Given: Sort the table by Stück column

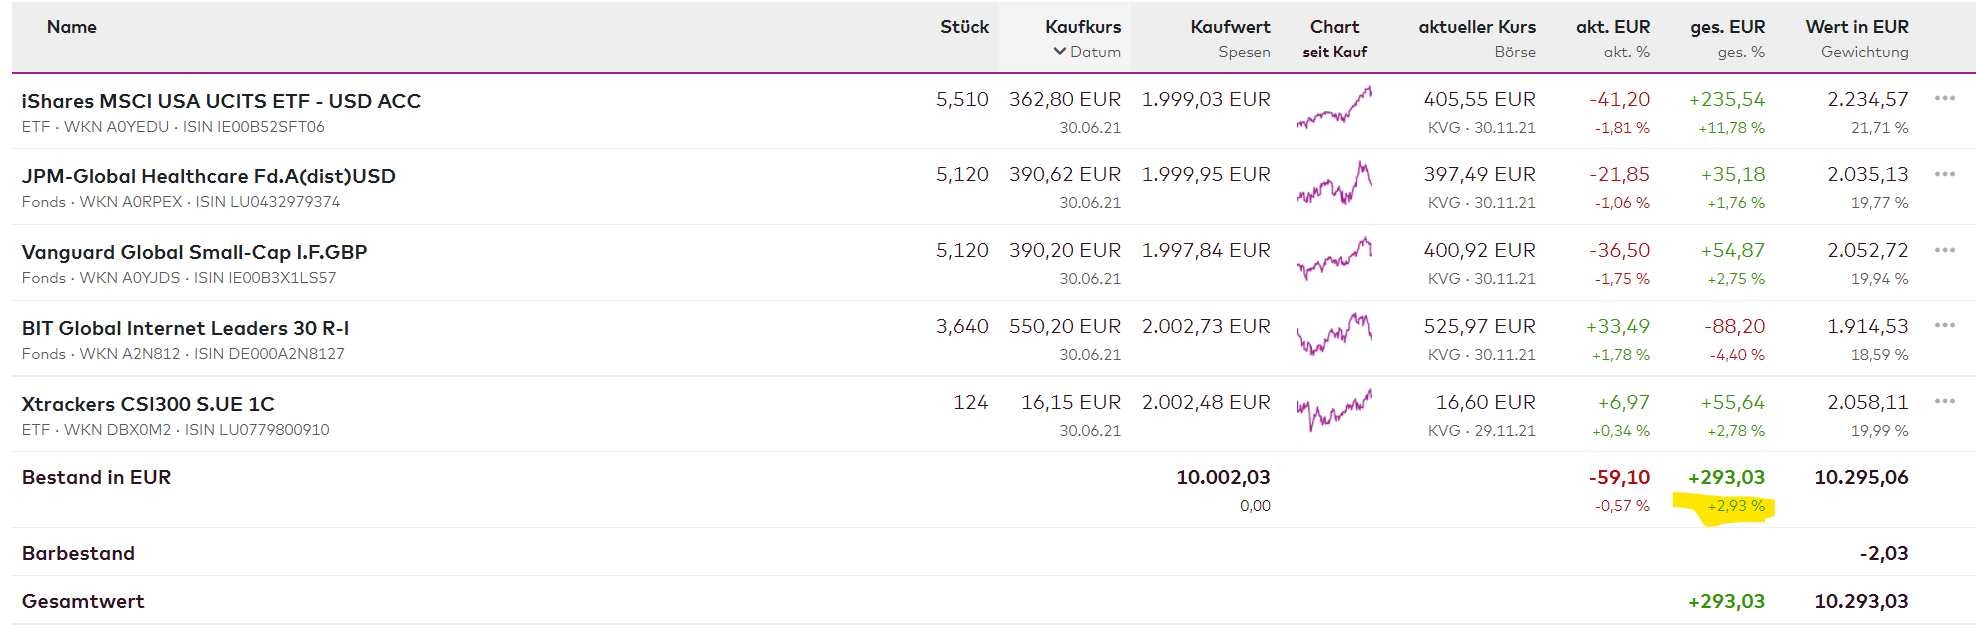Looking at the screenshot, I should pyautogui.click(x=964, y=27).
